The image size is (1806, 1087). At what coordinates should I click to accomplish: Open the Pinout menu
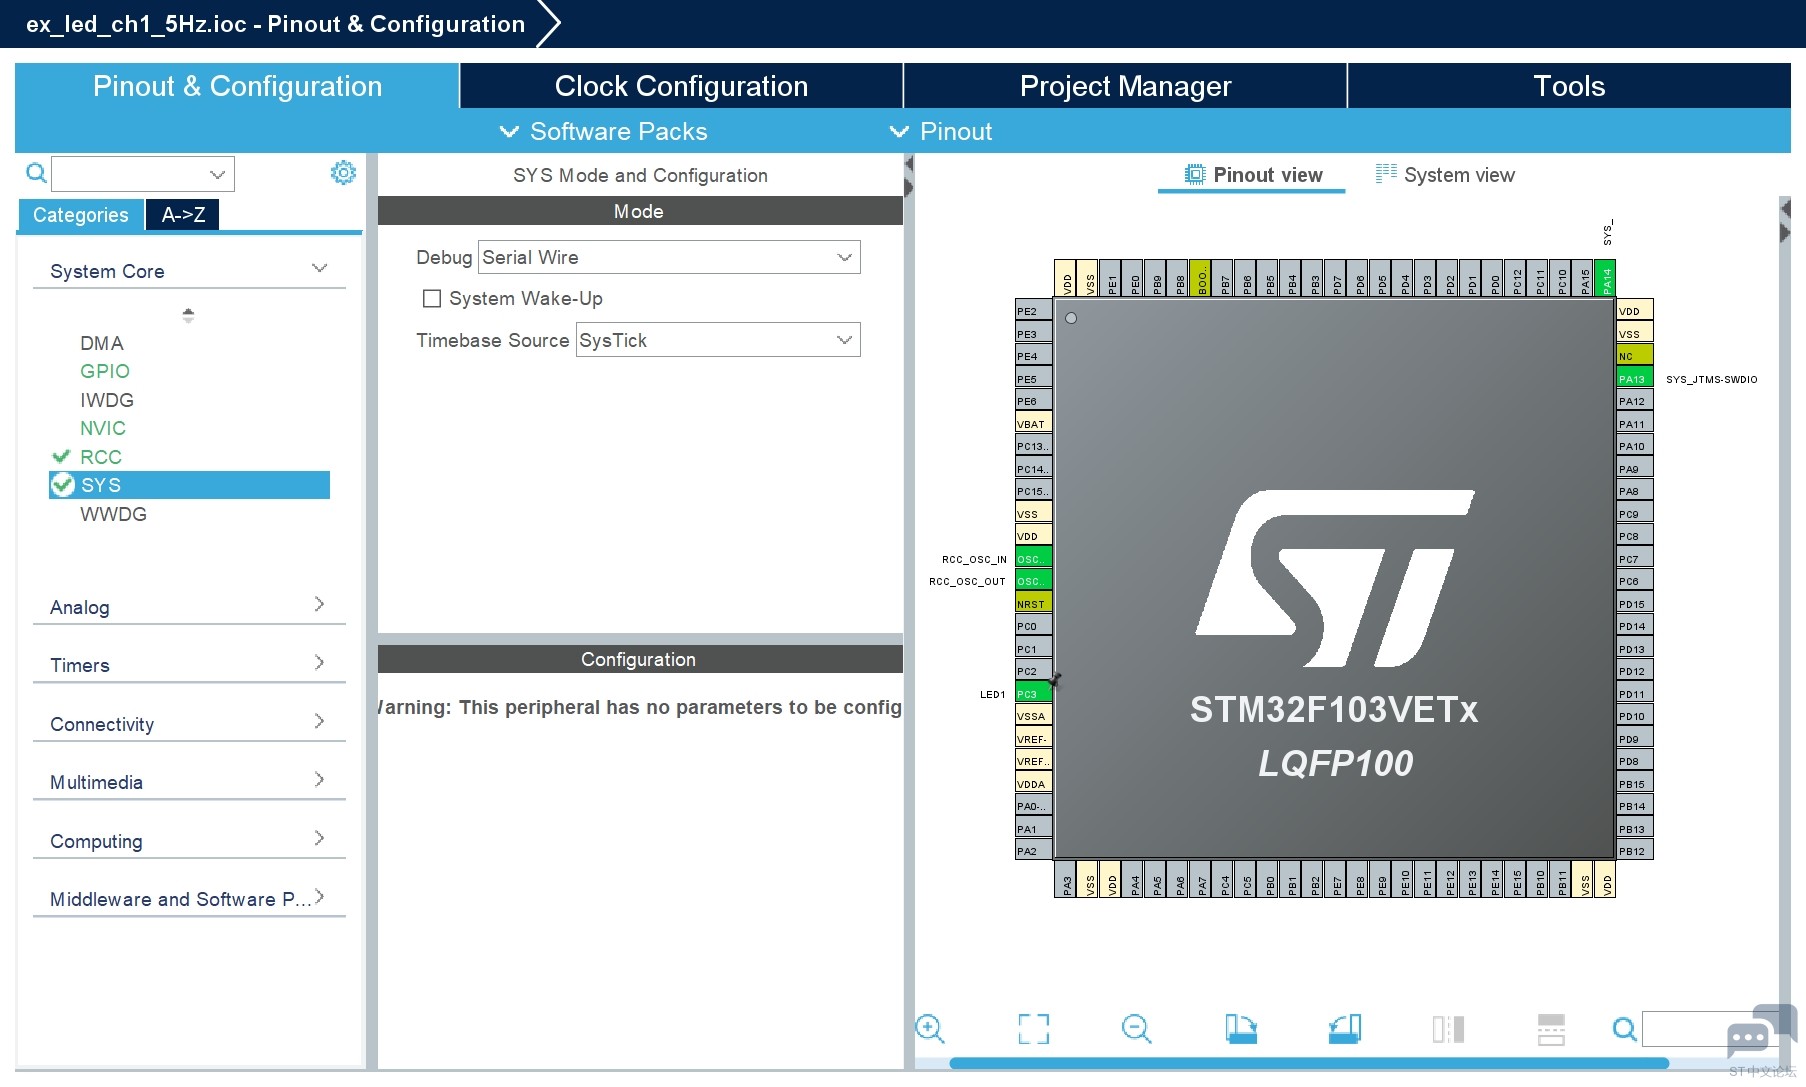point(940,131)
